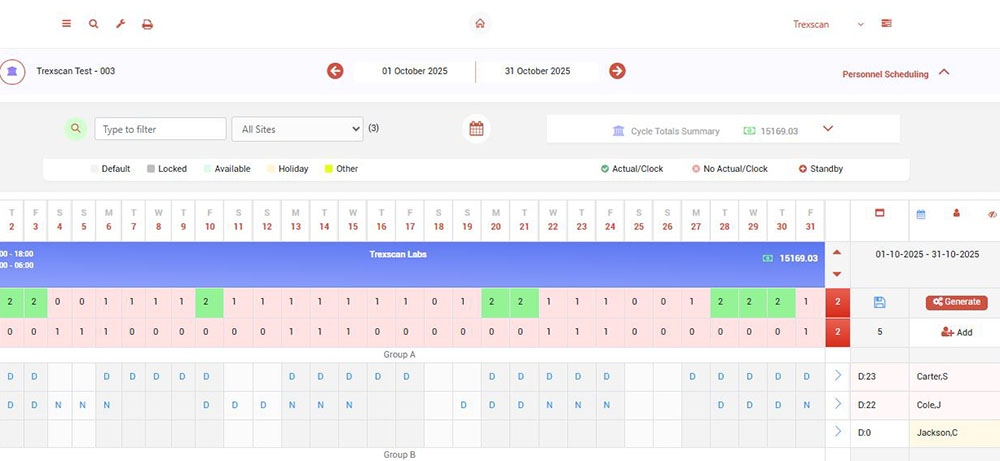This screenshot has width=1000, height=461.
Task: Click the Trexscan Labs site title
Action: click(398, 254)
